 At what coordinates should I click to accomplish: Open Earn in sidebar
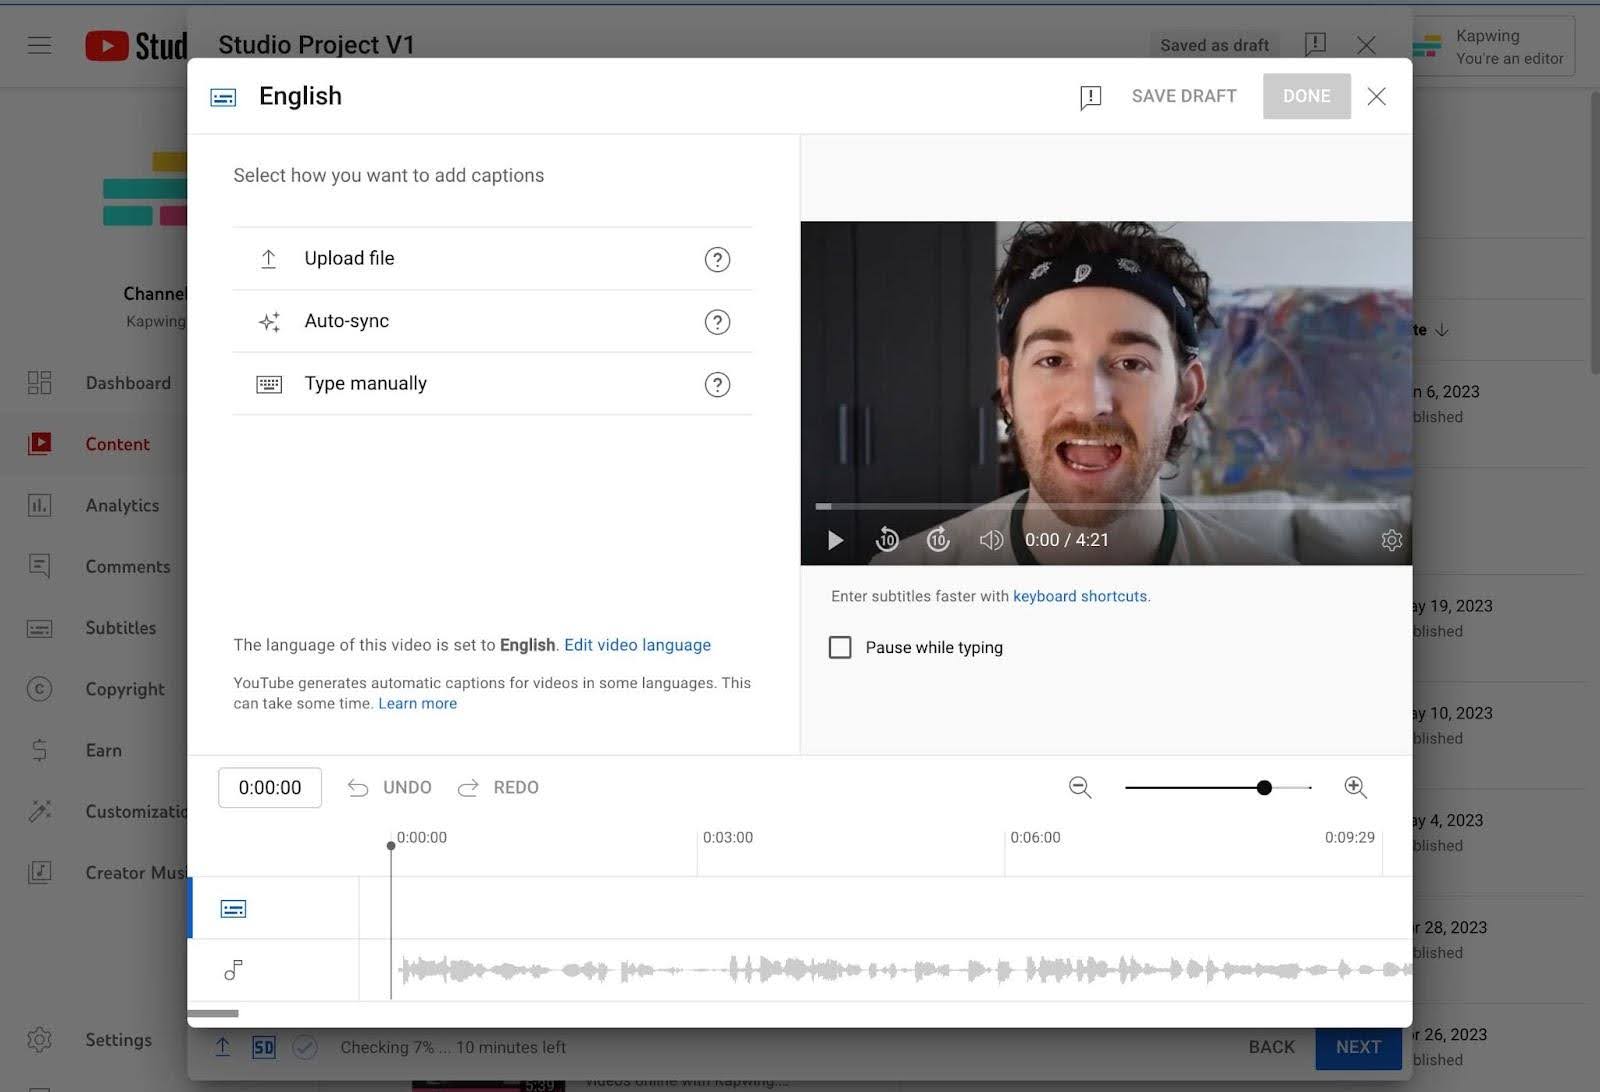103,750
